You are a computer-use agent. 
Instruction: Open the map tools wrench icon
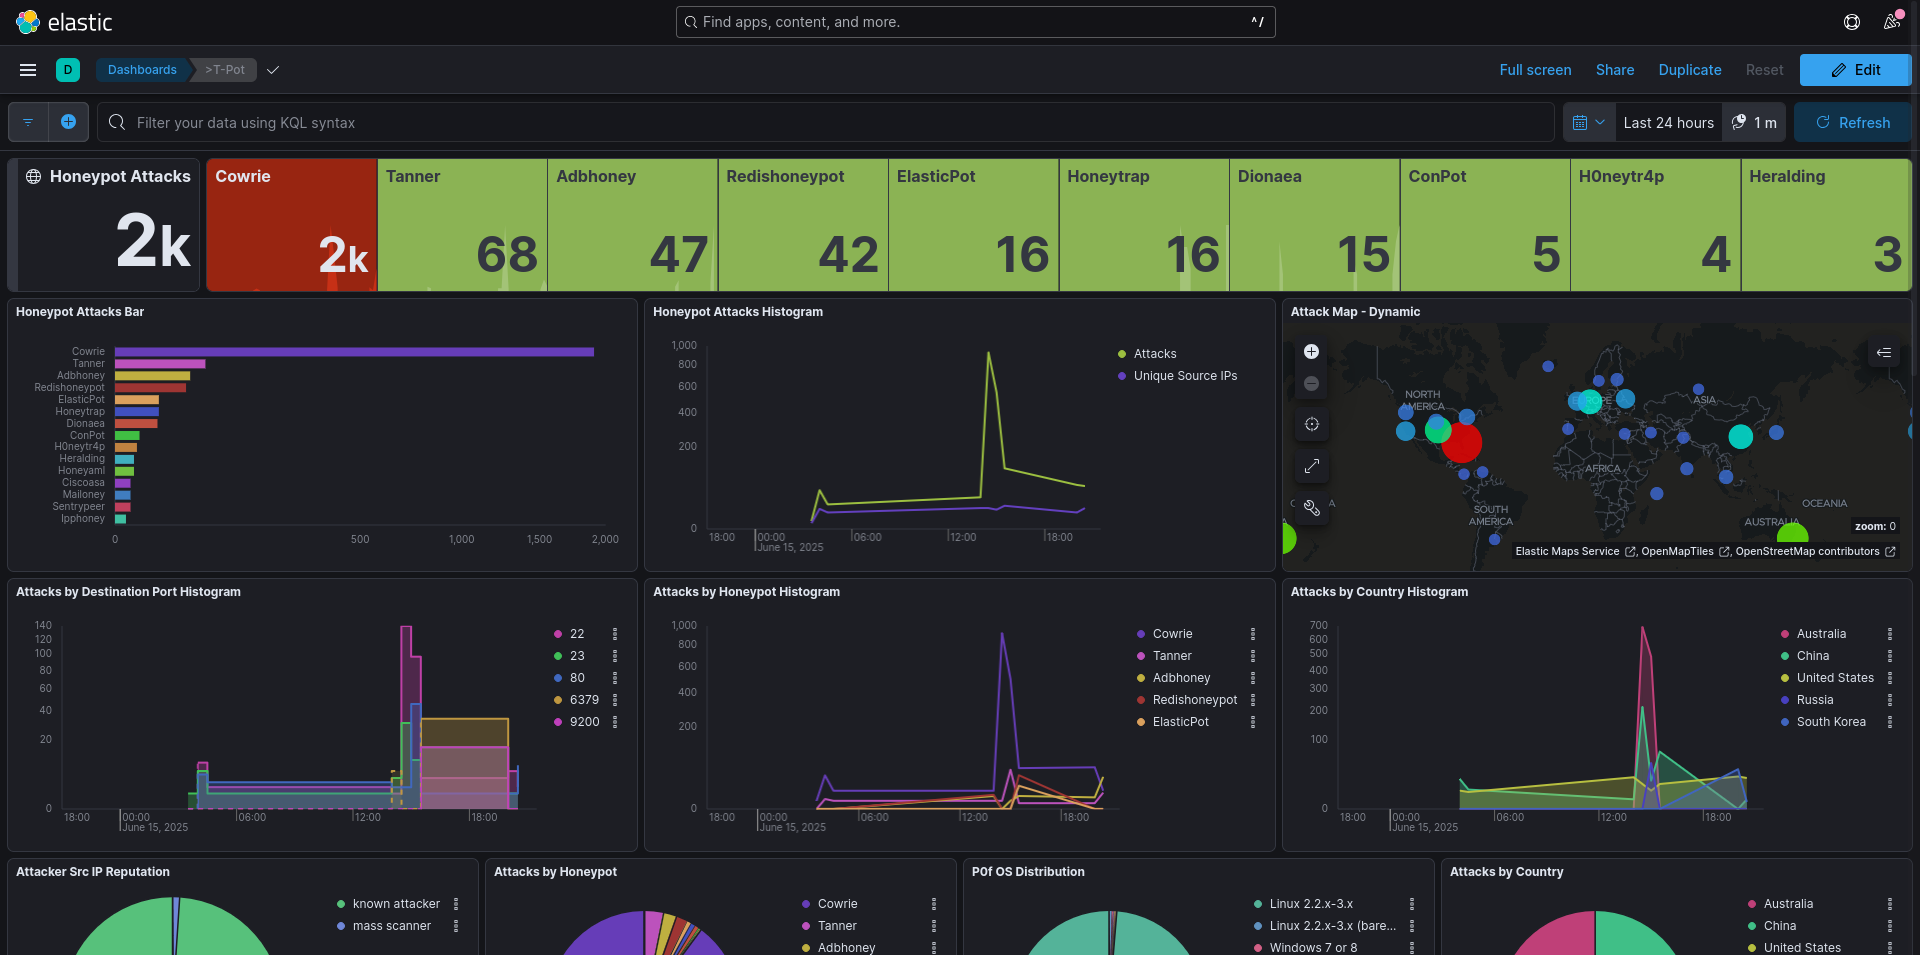click(1311, 508)
